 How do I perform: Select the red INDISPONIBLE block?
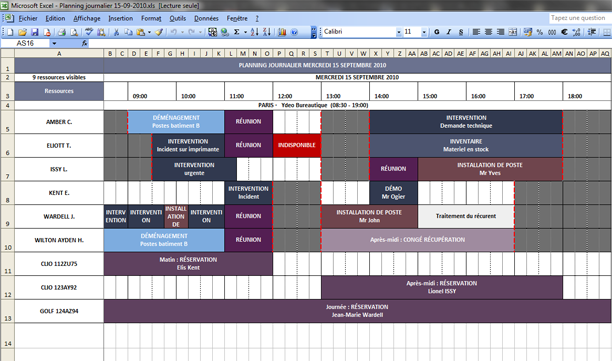coord(297,145)
